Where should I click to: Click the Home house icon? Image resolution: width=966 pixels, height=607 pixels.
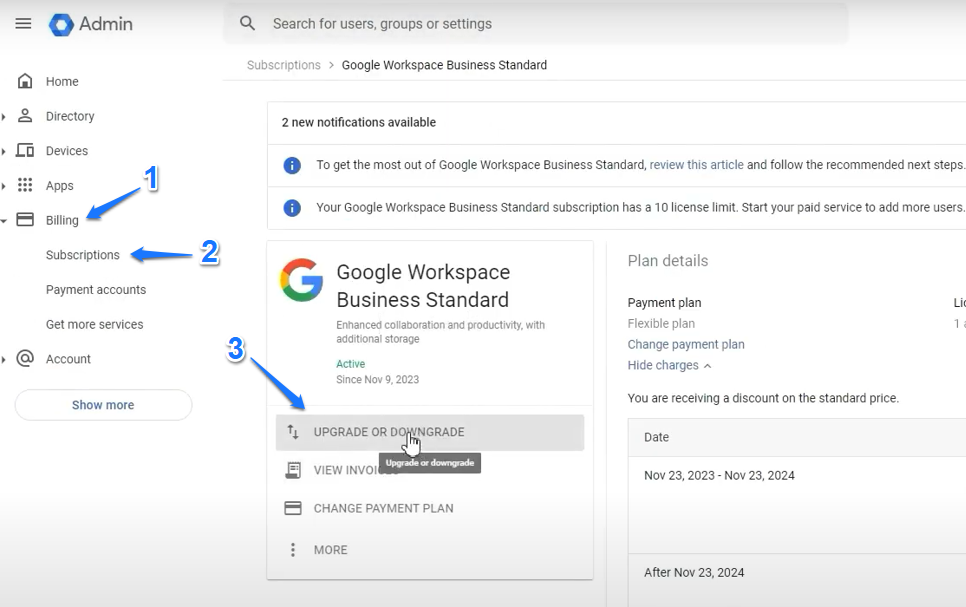[25, 81]
